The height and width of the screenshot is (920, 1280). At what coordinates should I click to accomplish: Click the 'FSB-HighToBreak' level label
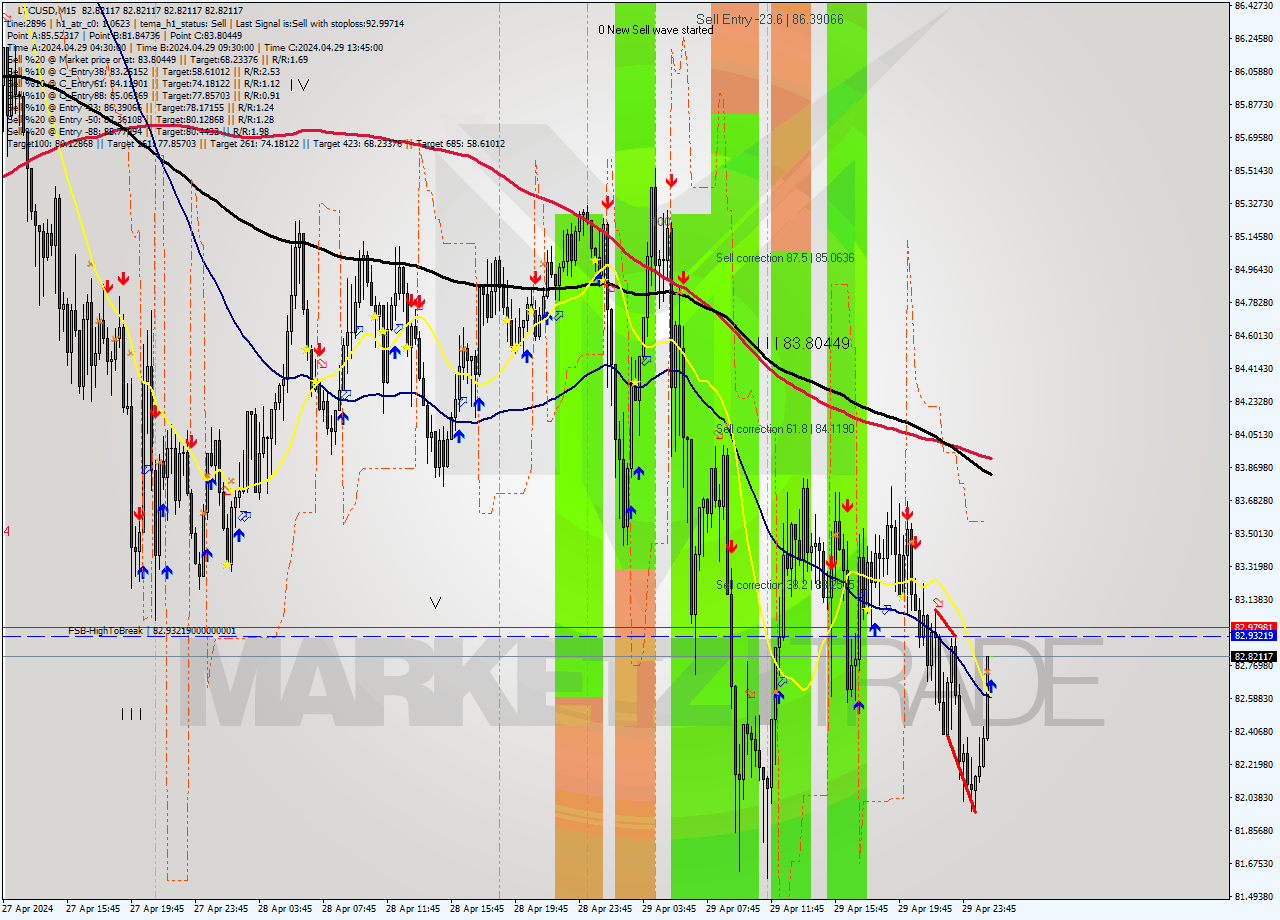point(152,631)
